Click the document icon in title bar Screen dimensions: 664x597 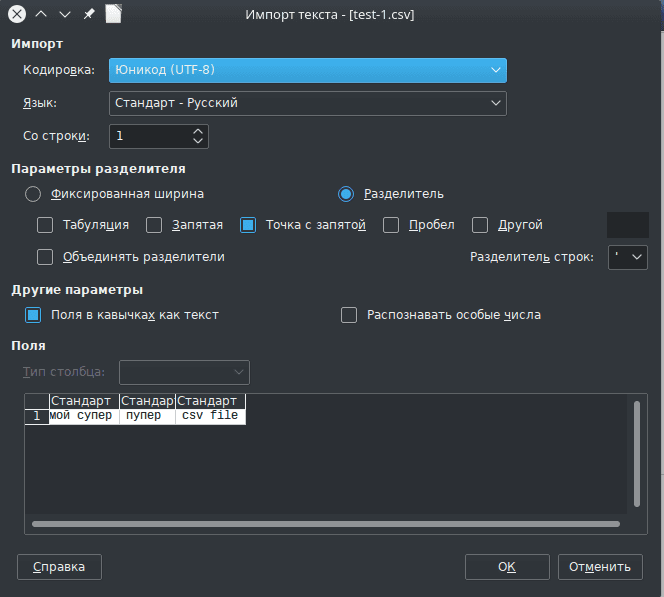(114, 14)
